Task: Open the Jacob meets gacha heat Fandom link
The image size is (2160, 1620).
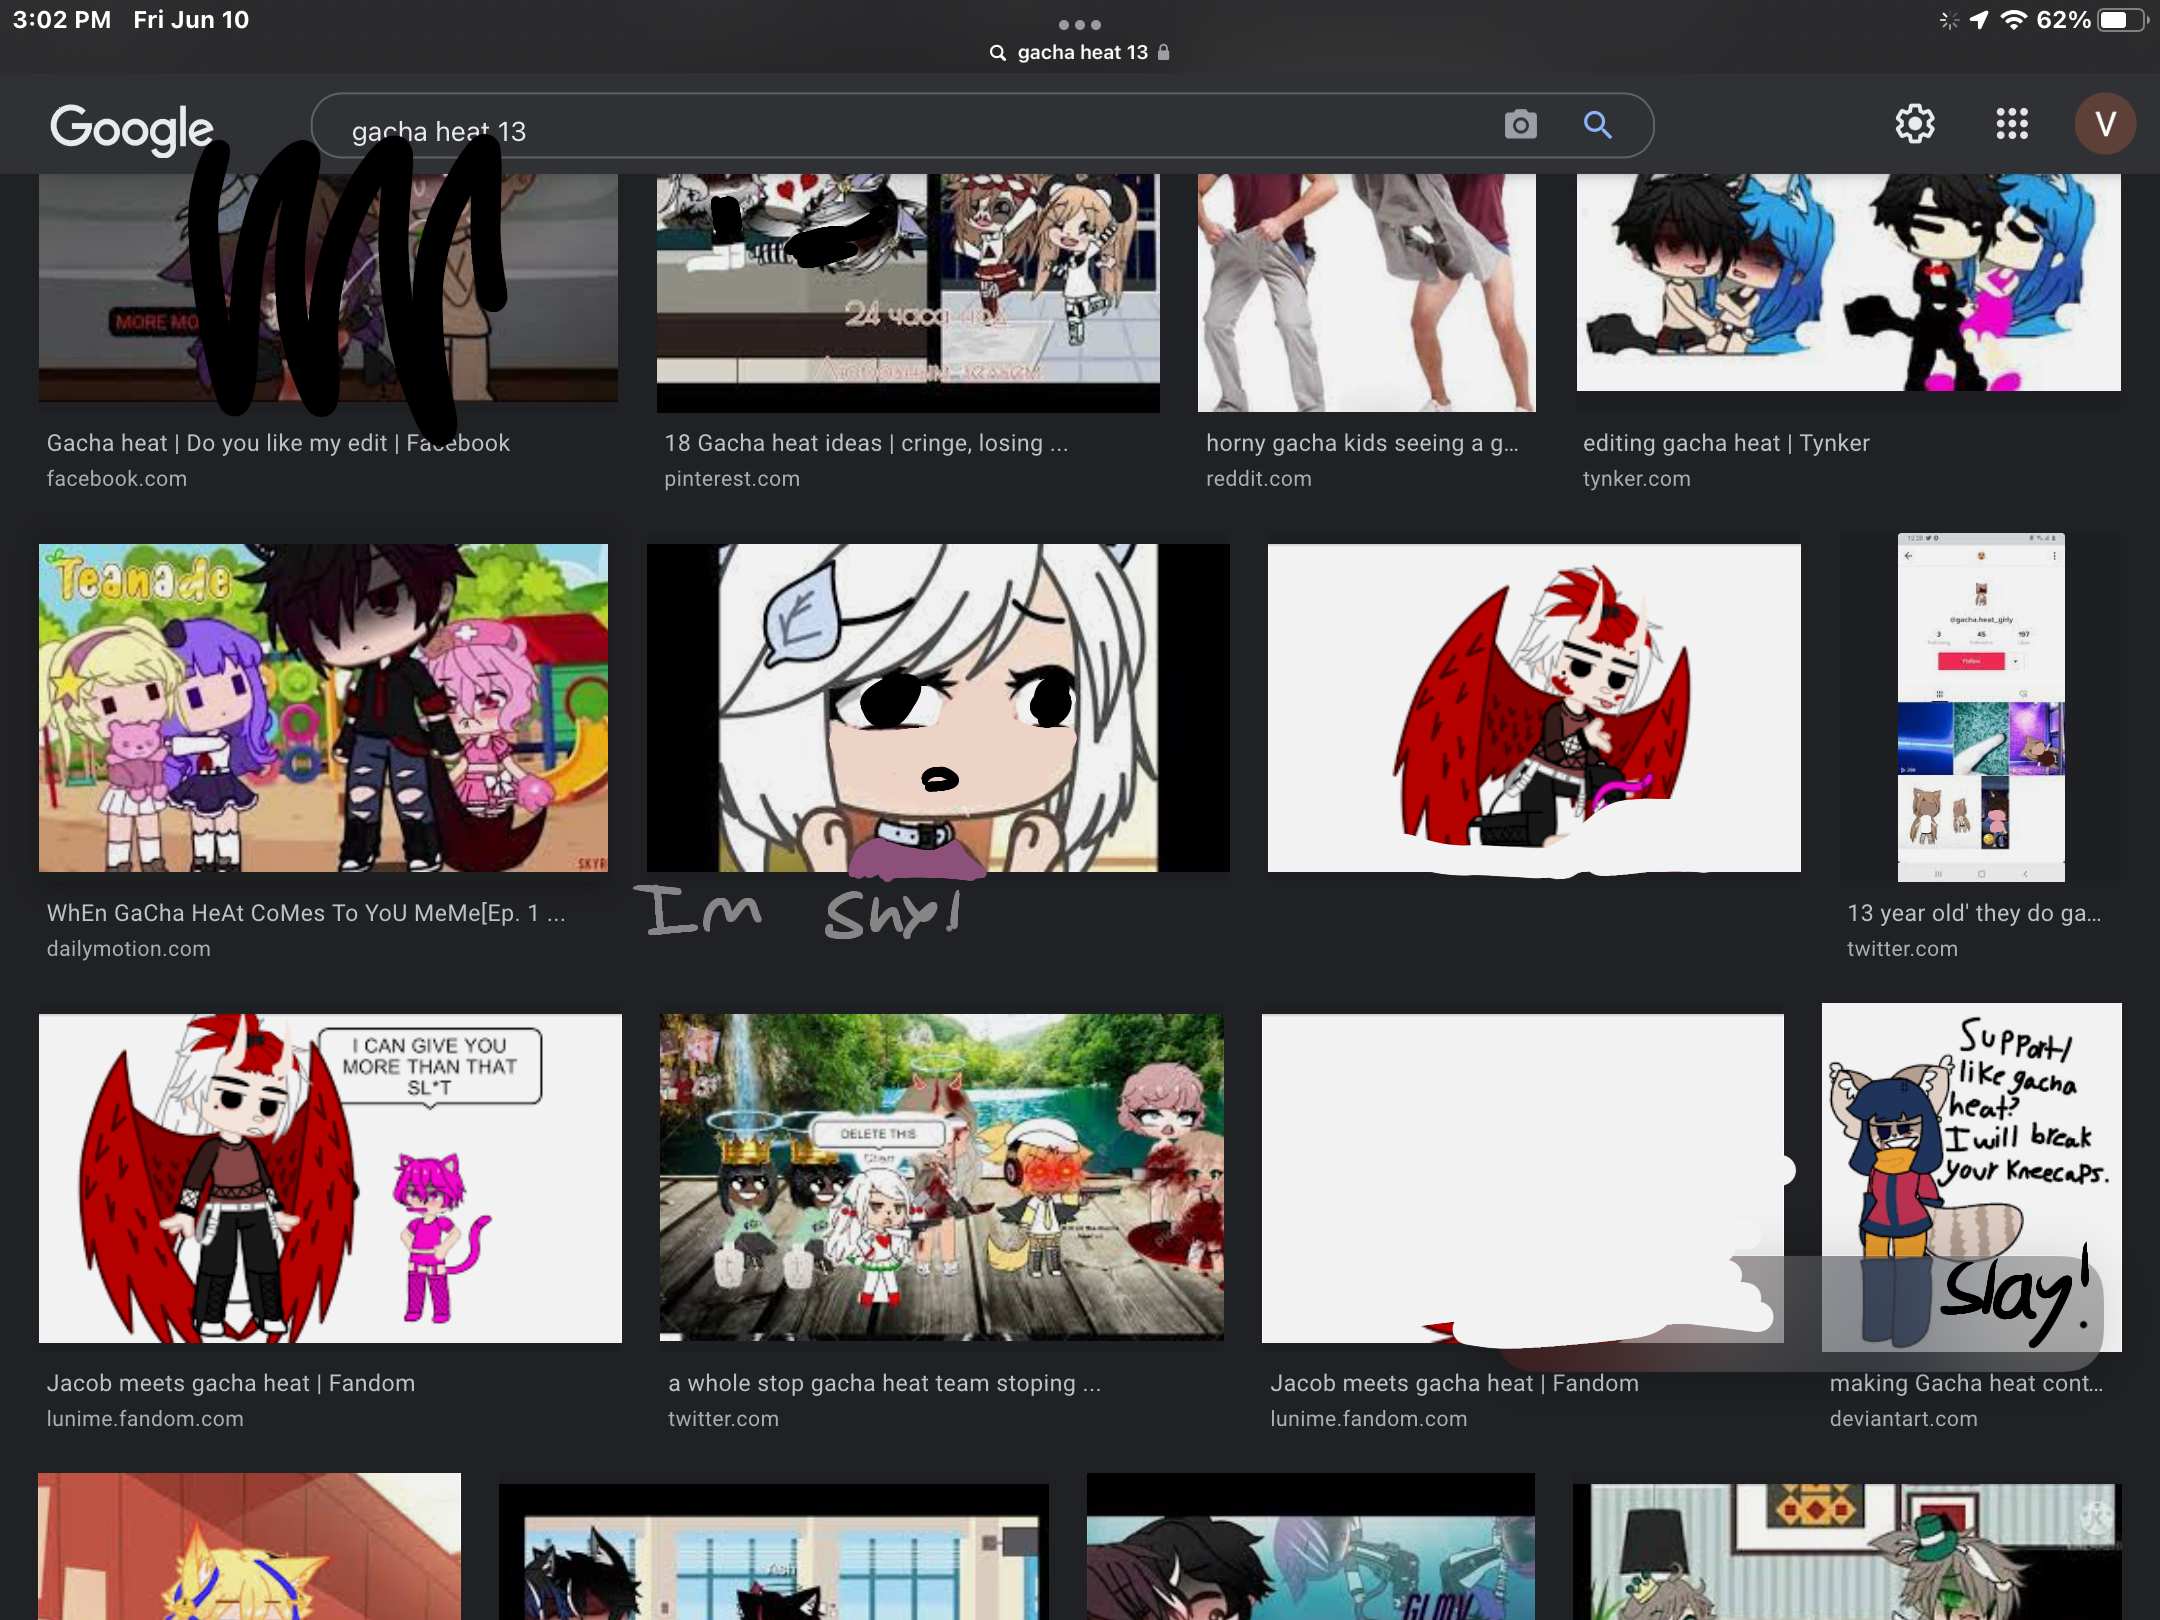Action: tap(230, 1383)
